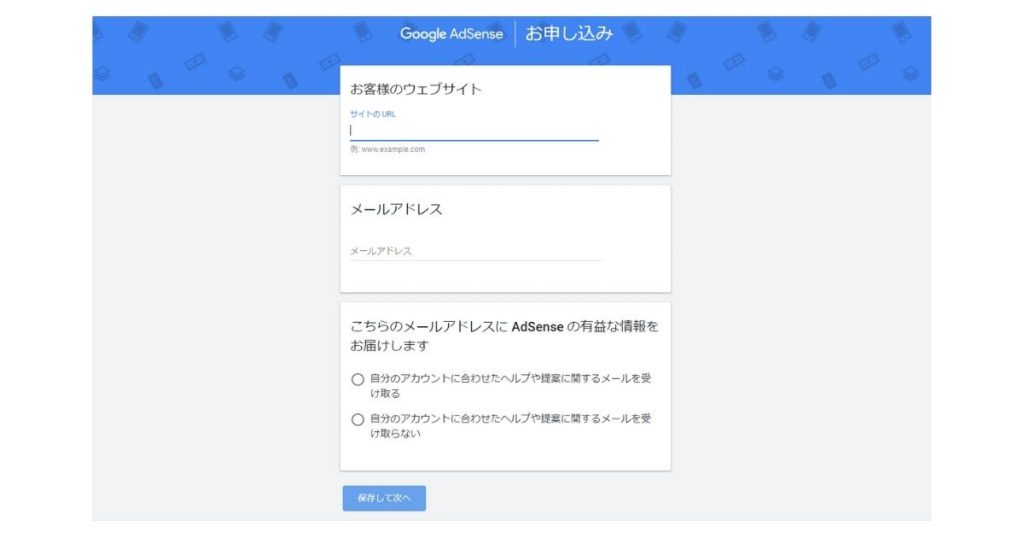Screen dimensions: 1024x538
Task: Focus the サイトの URL input field
Action: [474, 130]
